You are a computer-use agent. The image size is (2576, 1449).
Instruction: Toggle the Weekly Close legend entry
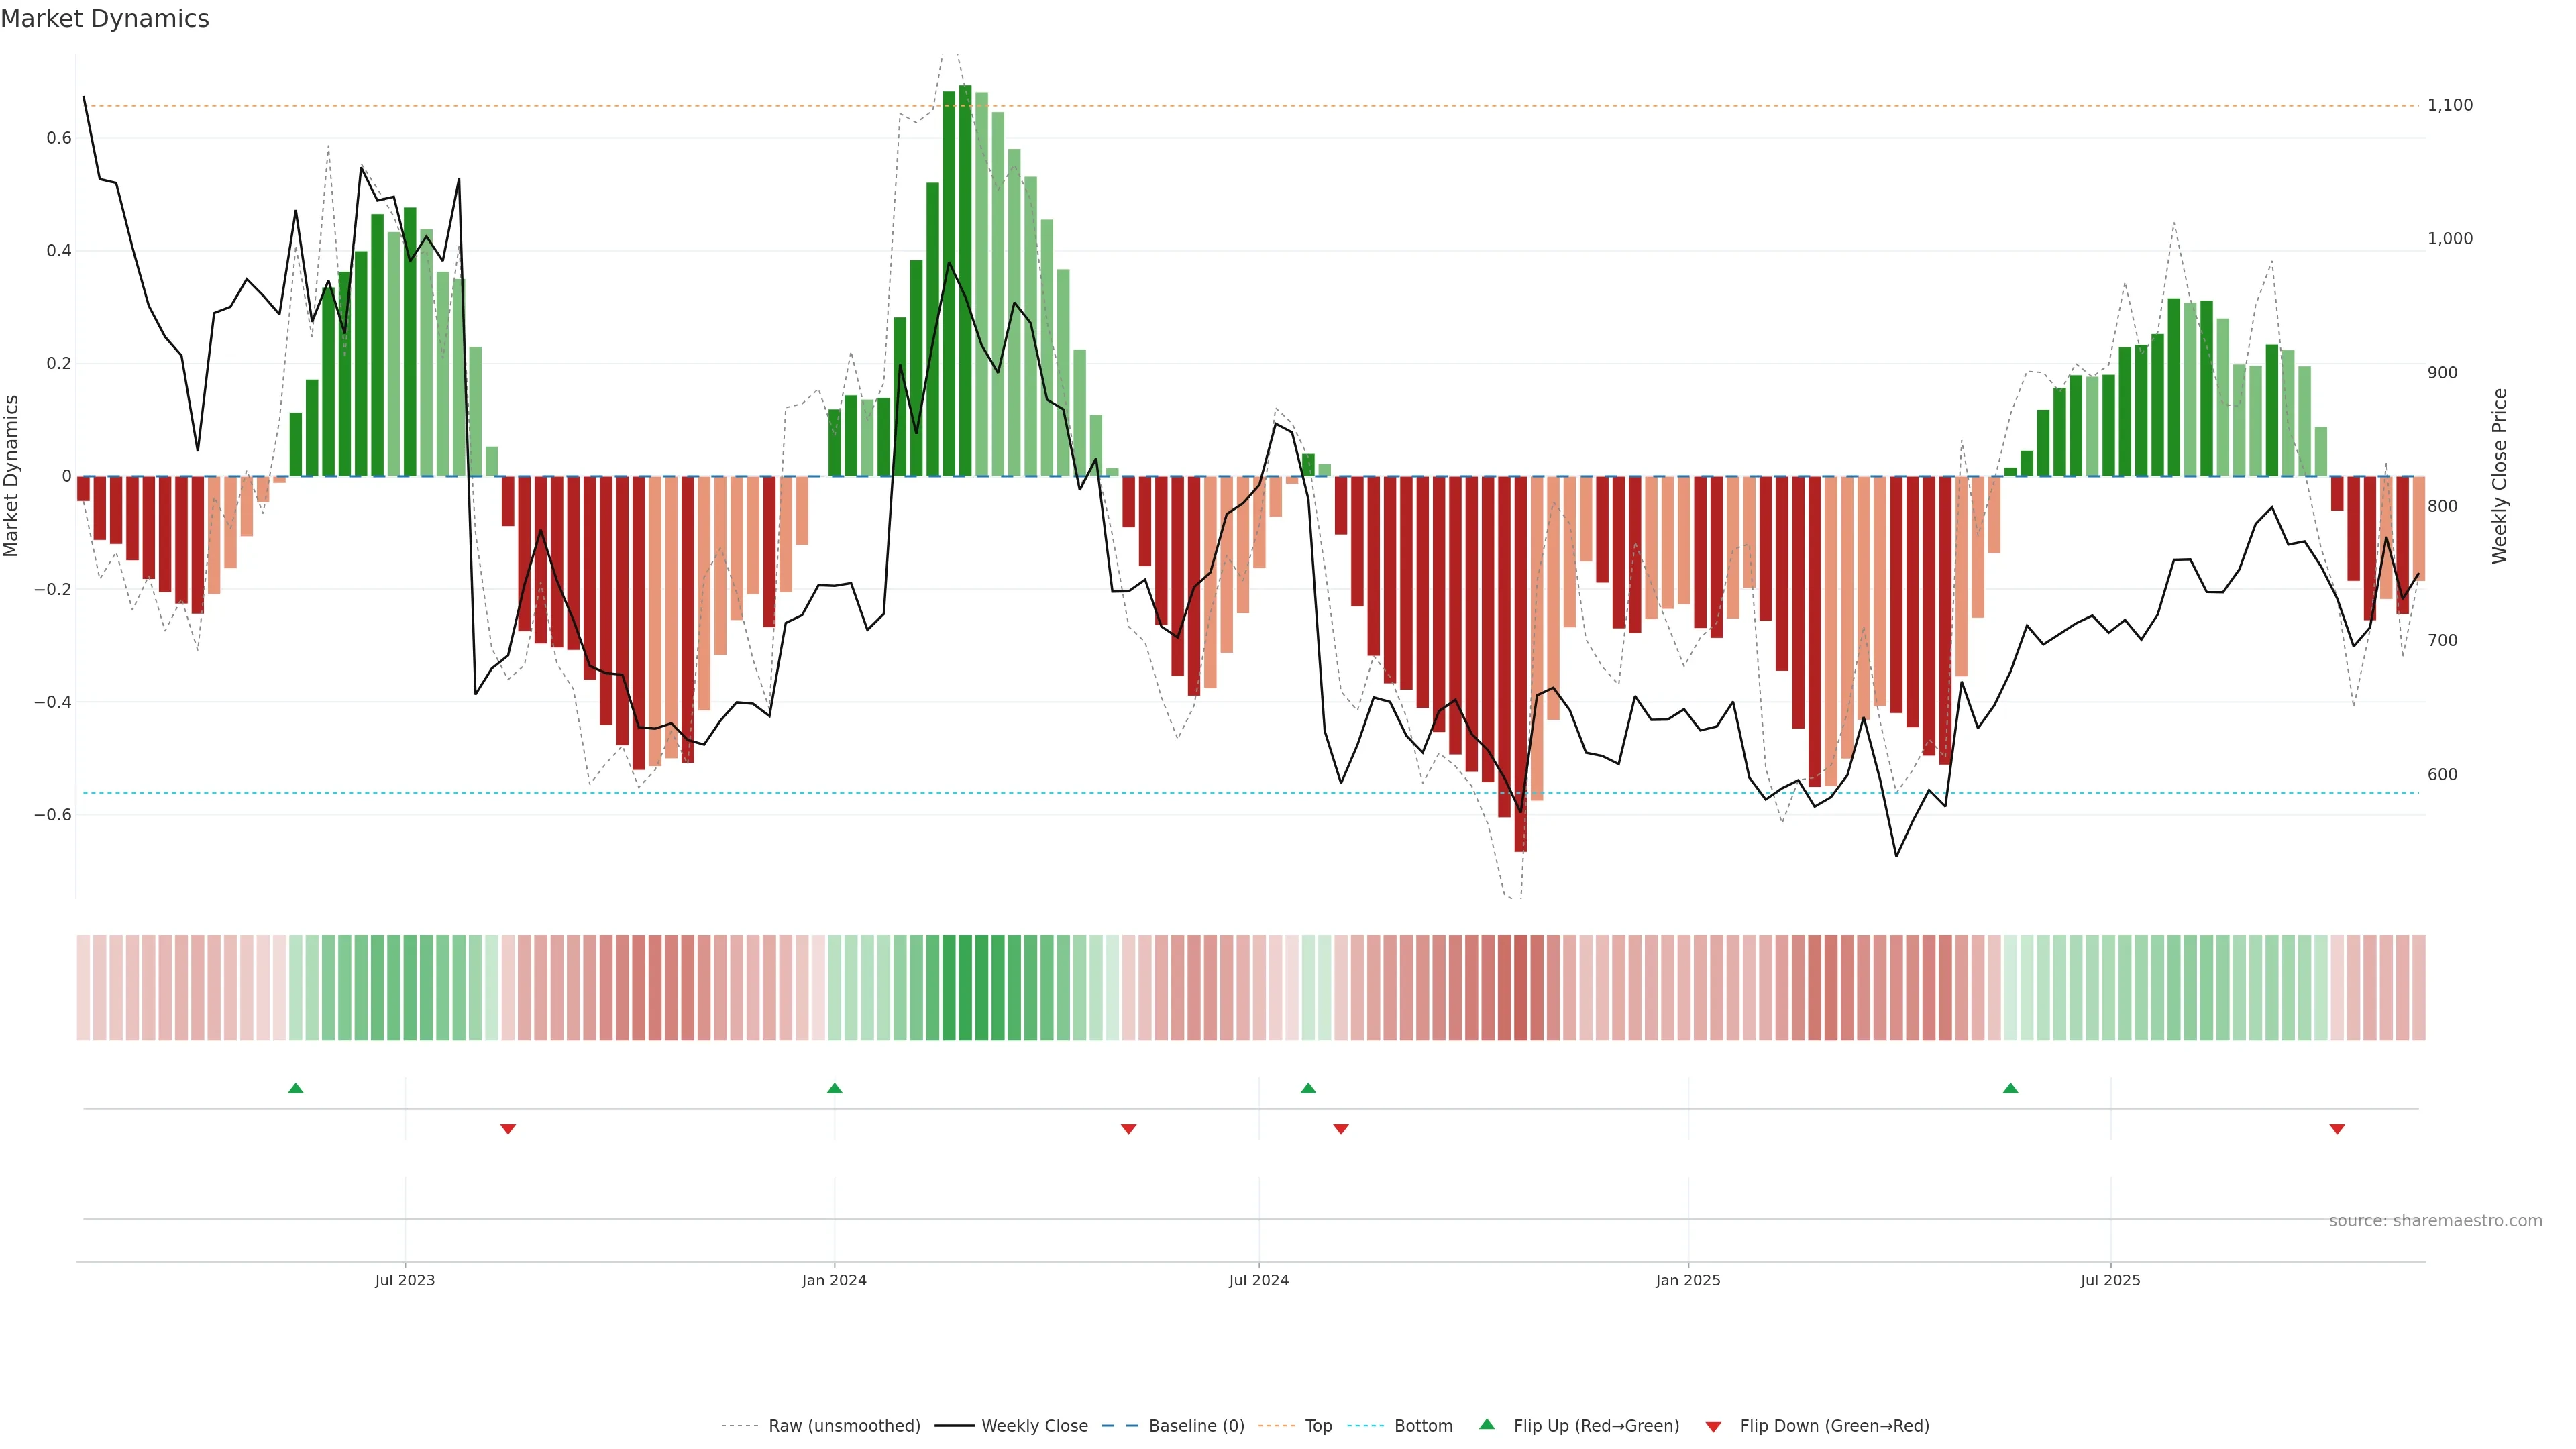click(x=1034, y=1426)
